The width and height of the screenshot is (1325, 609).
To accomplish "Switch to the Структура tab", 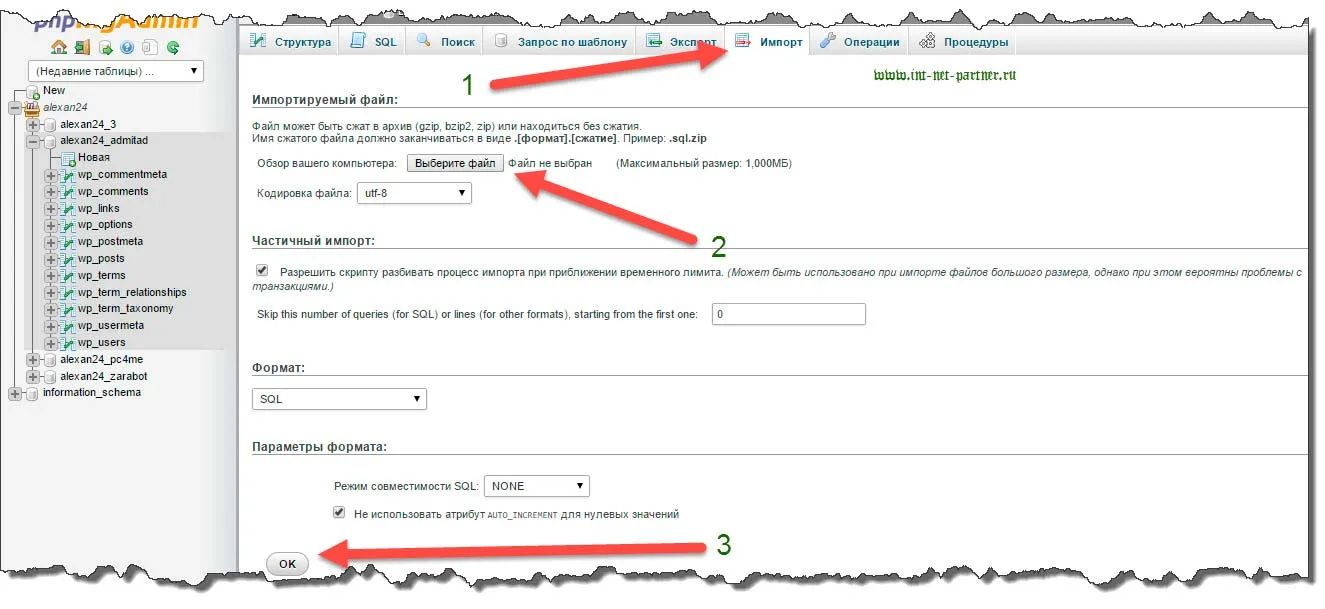I will (290, 42).
